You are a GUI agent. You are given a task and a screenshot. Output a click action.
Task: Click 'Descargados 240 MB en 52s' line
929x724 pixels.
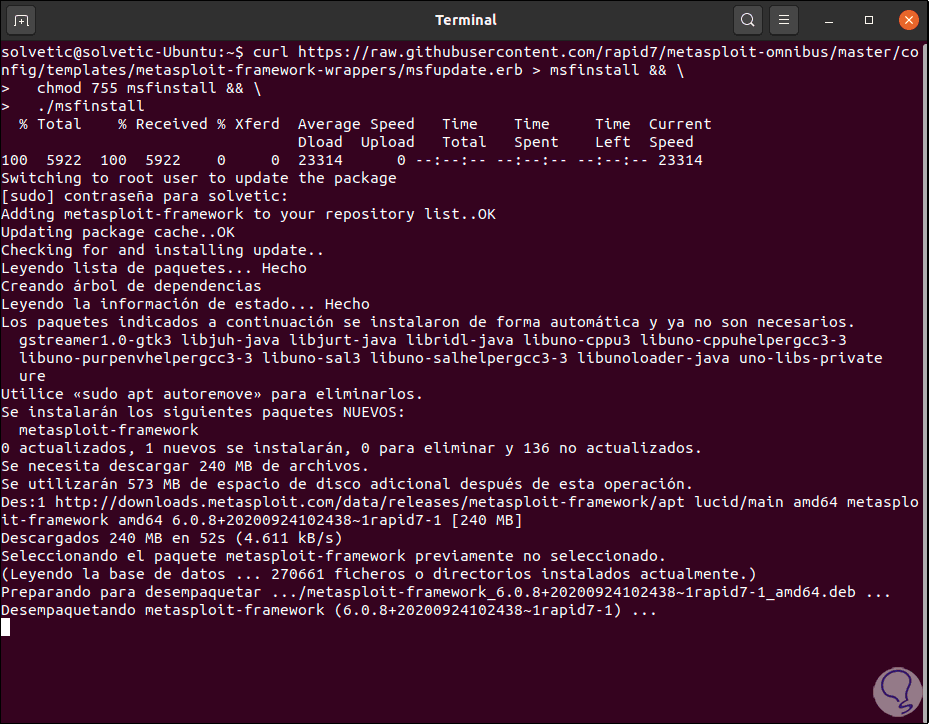coord(172,539)
